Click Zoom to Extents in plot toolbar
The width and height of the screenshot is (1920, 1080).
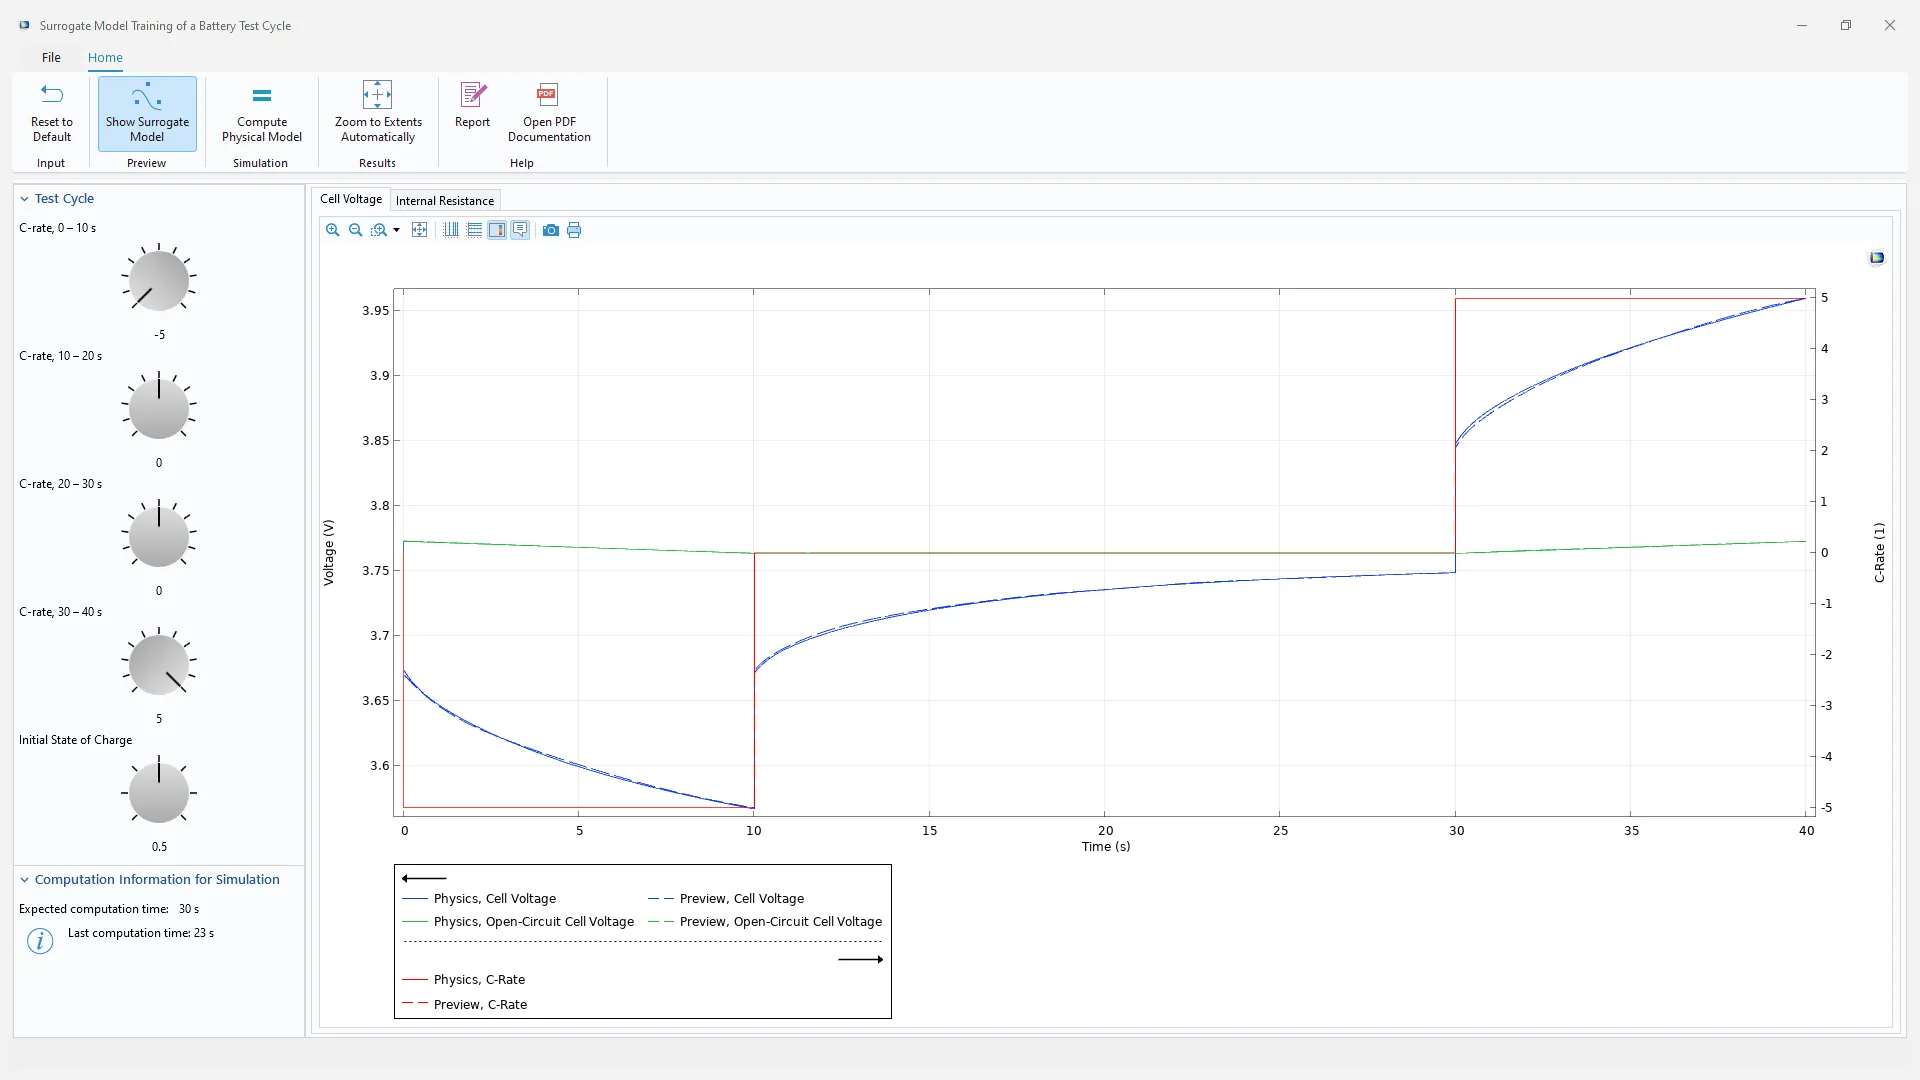point(420,230)
